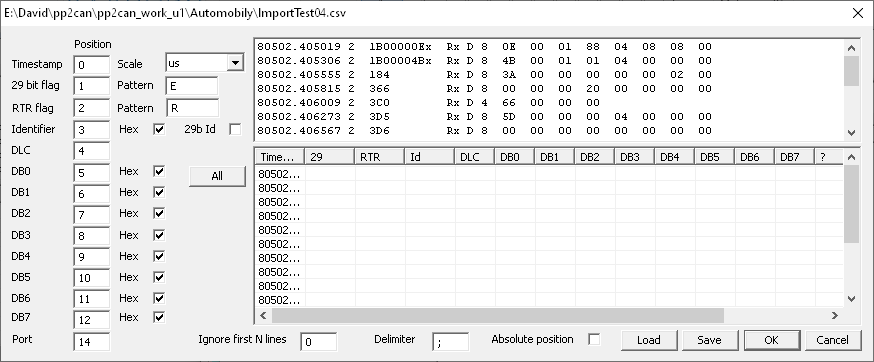Click the 29 column header
The height and width of the screenshot is (362, 874).
[329, 157]
